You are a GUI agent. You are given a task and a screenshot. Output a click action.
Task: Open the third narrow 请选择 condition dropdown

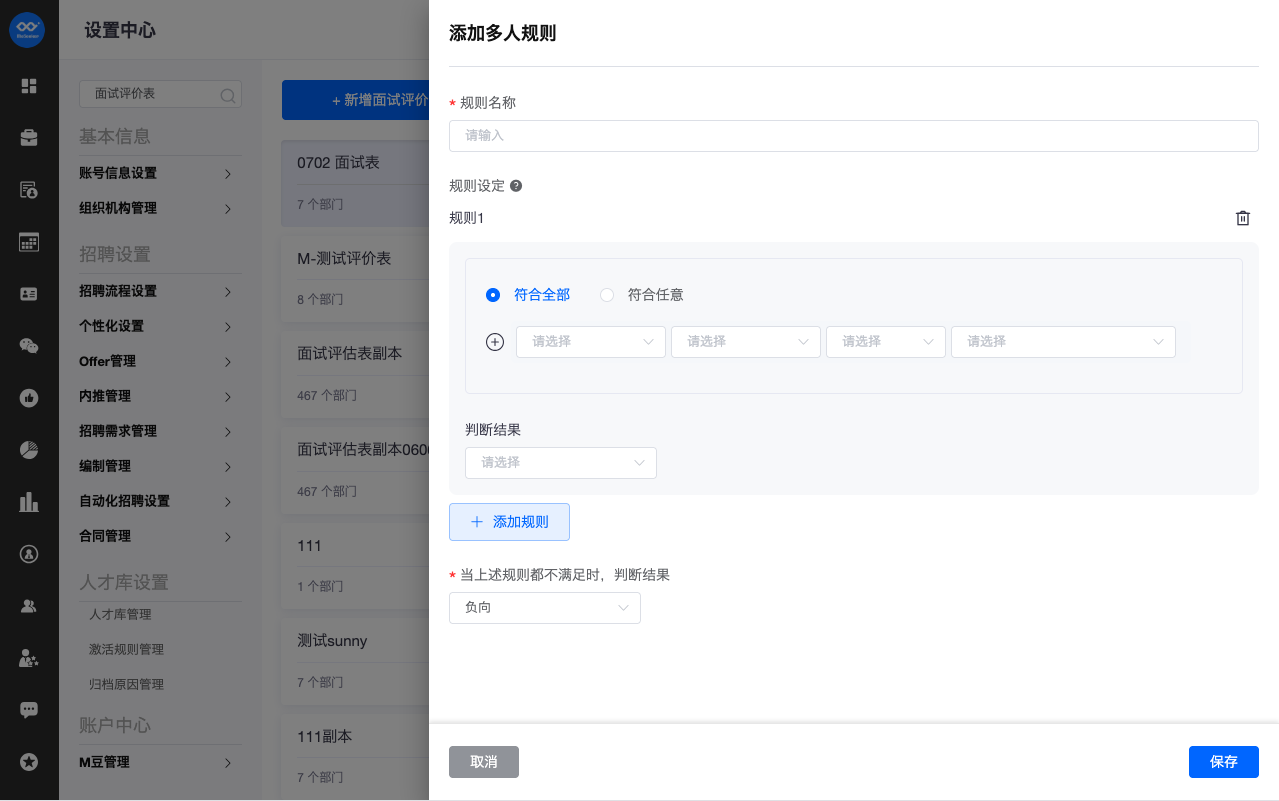[886, 342]
